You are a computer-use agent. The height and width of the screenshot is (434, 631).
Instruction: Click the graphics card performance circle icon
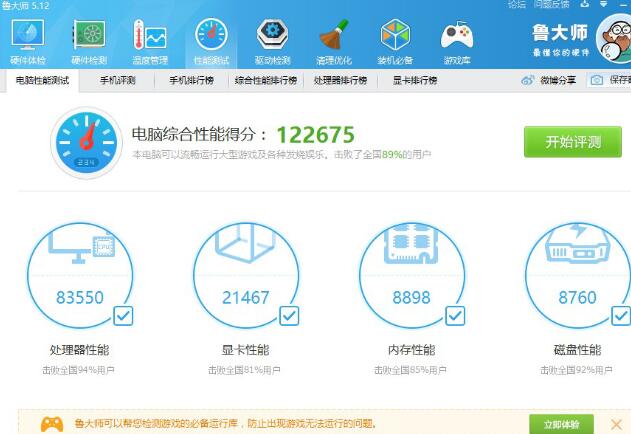point(246,275)
